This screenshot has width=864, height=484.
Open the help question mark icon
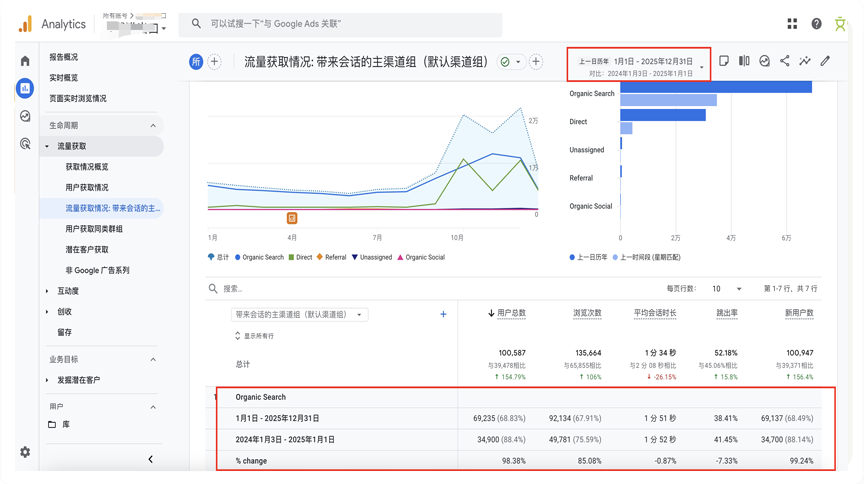(816, 24)
